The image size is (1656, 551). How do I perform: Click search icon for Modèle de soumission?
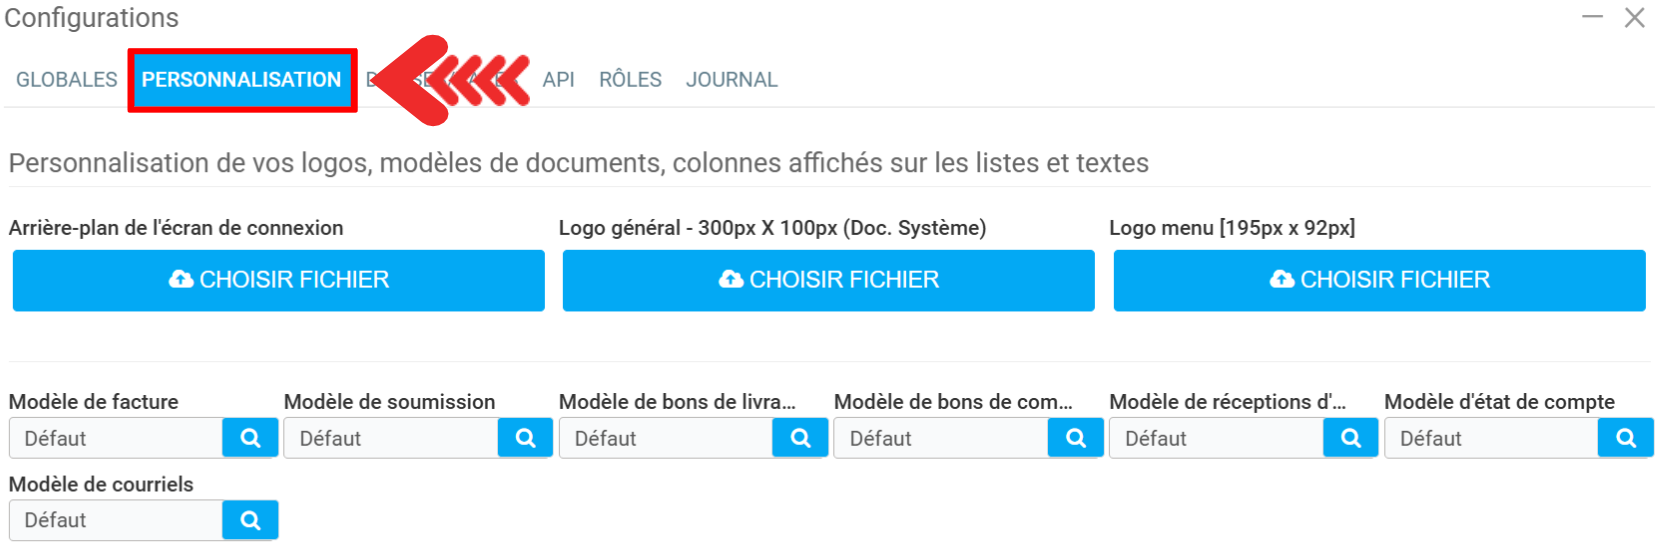(x=525, y=438)
